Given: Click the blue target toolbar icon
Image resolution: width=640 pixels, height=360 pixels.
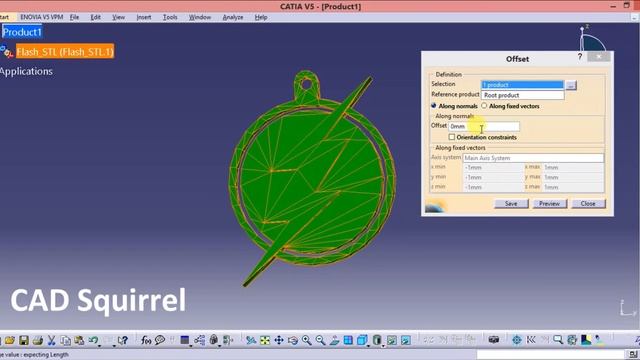Looking at the screenshot, I should click(x=517, y=340).
